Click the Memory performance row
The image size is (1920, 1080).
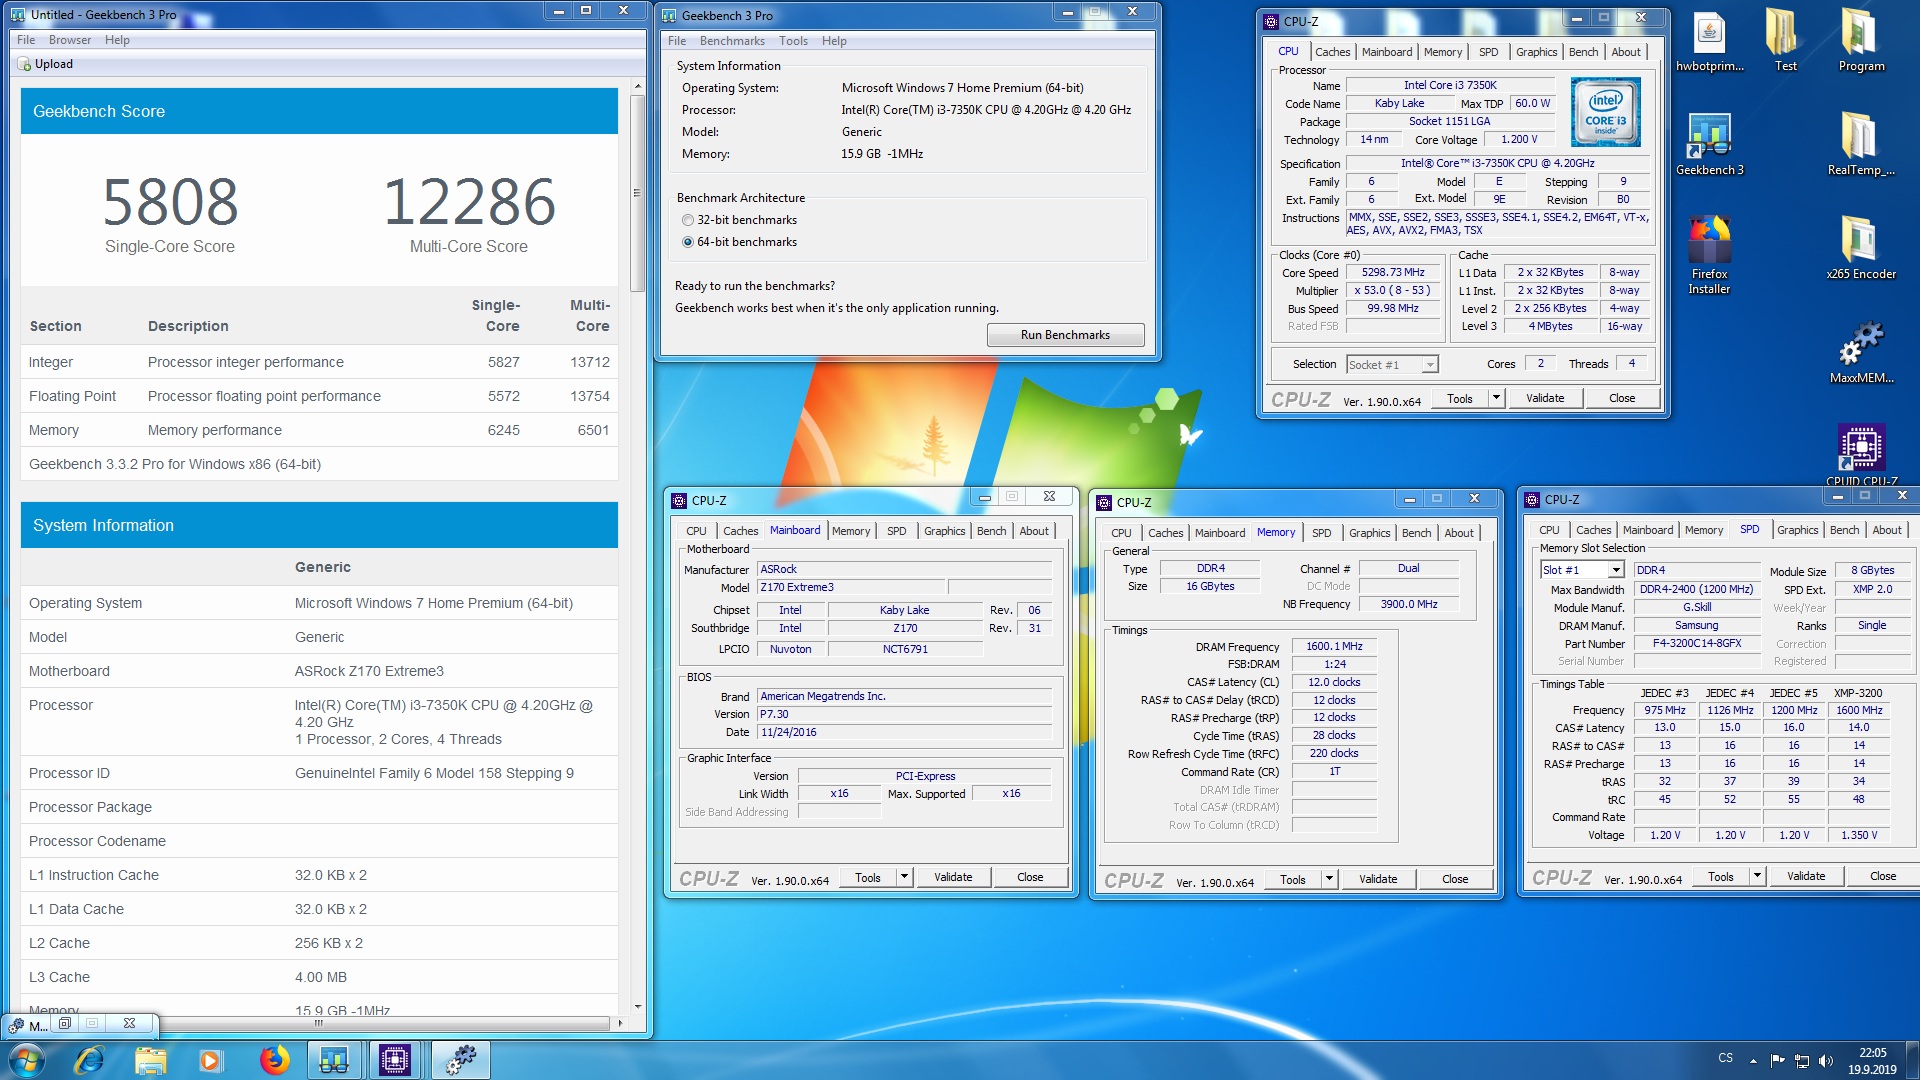pyautogui.click(x=319, y=430)
